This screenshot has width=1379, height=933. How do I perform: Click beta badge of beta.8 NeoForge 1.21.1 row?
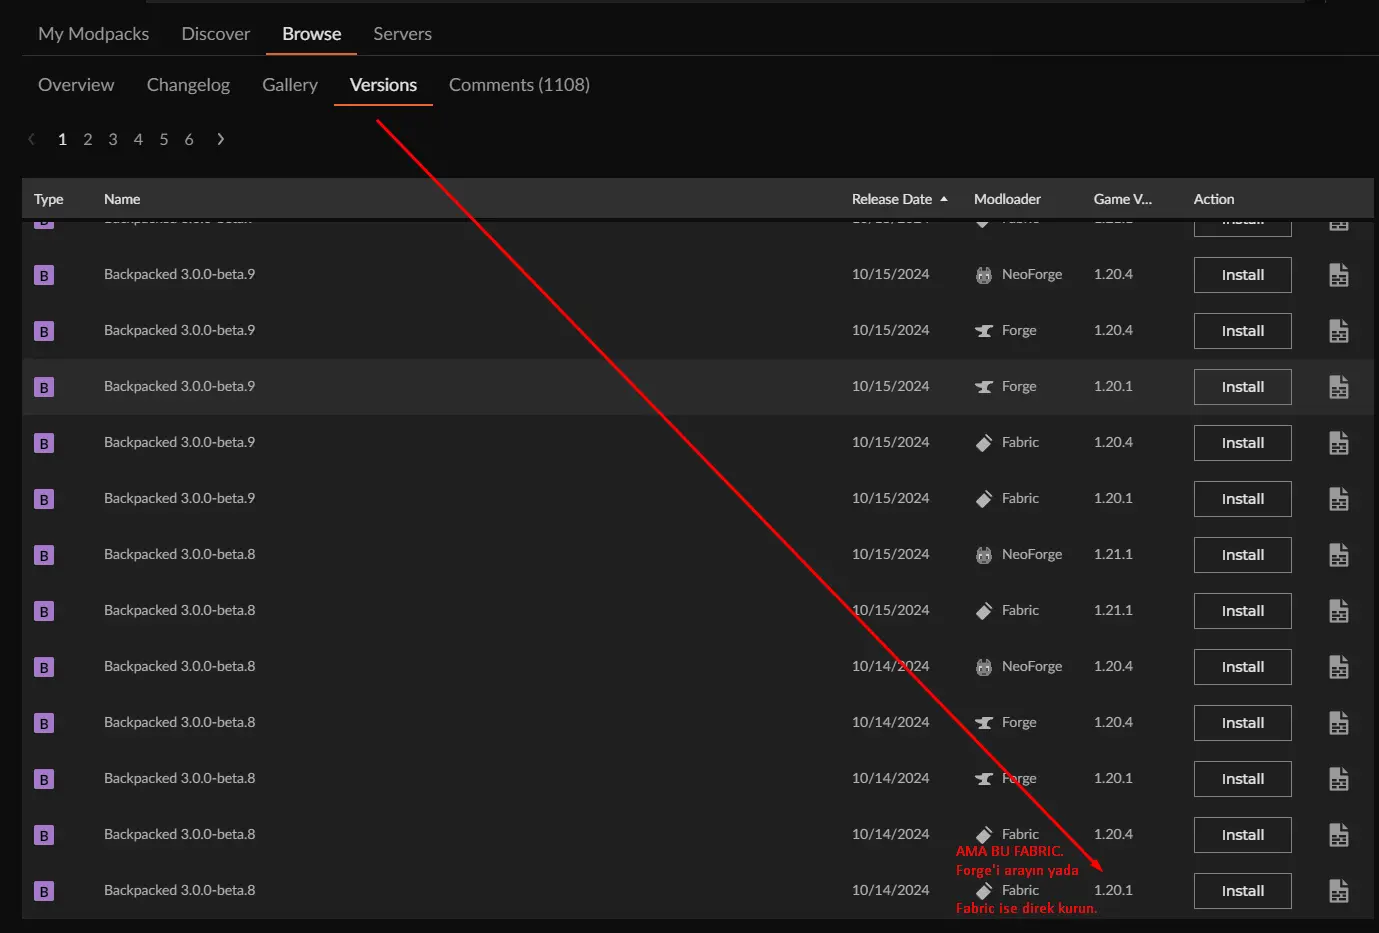[44, 555]
